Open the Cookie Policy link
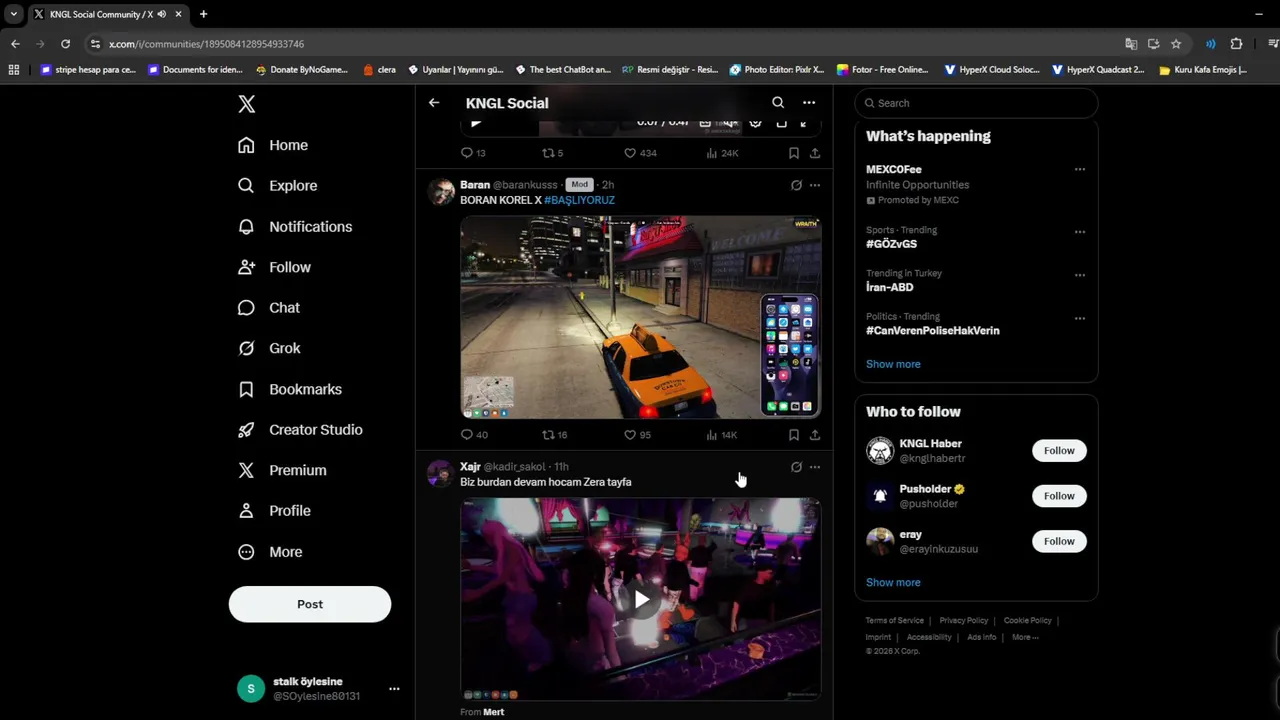This screenshot has height=720, width=1280. pos(1027,621)
